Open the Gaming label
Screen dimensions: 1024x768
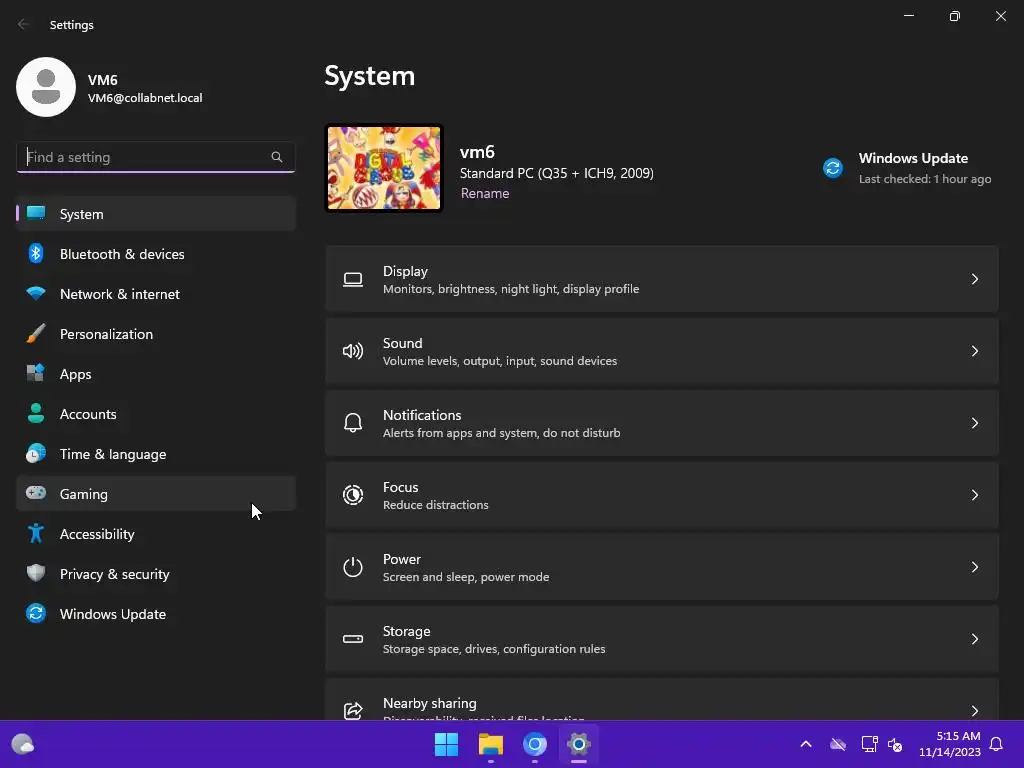[x=84, y=494]
